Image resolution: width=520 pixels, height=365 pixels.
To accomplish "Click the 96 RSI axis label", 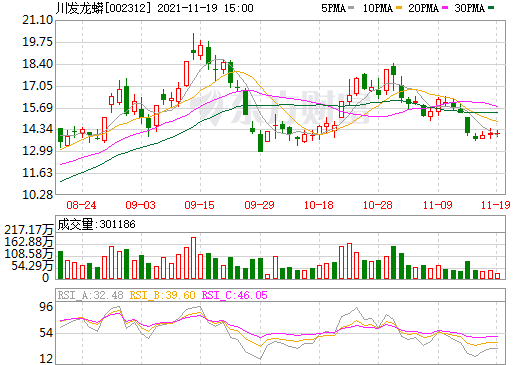I will click(x=46, y=307).
